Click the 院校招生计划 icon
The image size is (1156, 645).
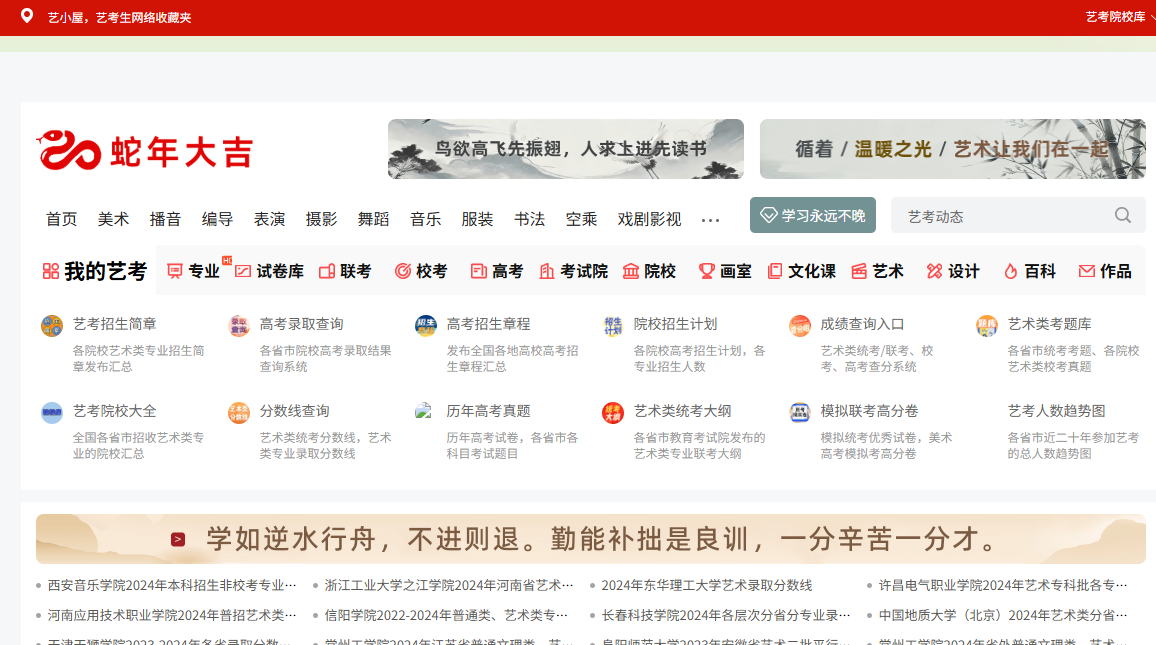tap(613, 326)
